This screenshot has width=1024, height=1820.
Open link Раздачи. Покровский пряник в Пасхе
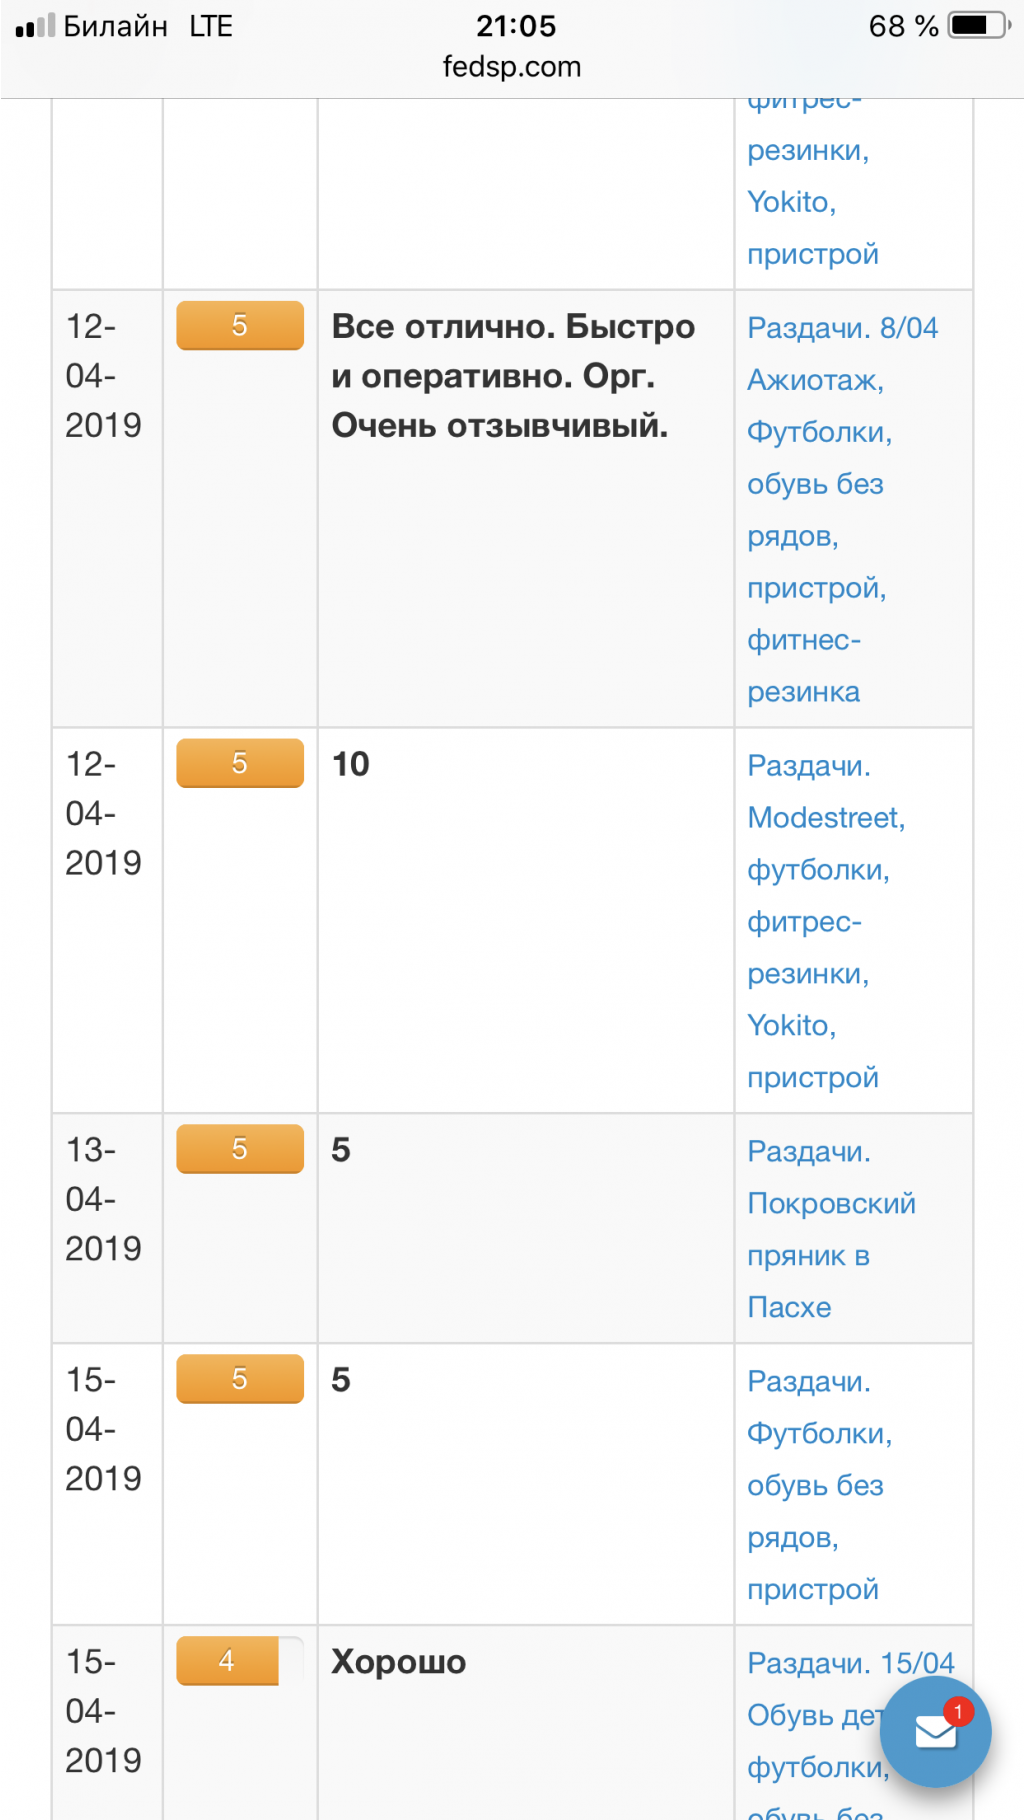click(x=831, y=1229)
